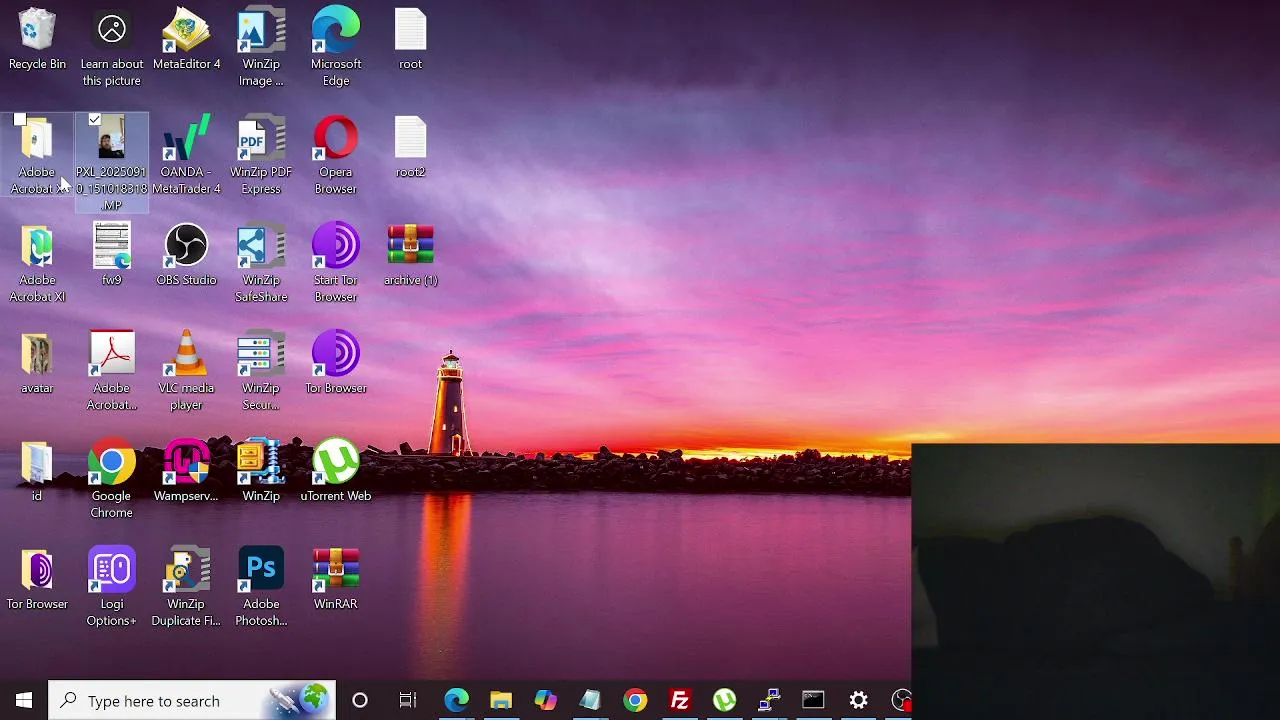Open the Windows Start menu

(24, 700)
